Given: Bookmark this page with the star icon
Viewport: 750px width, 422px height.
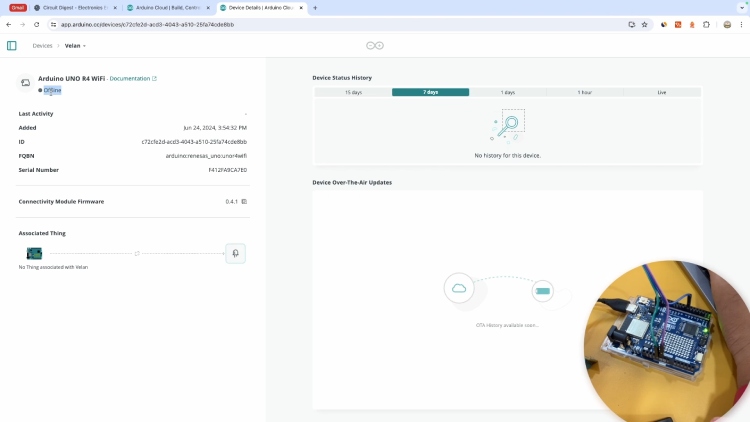Looking at the screenshot, I should tap(644, 24).
